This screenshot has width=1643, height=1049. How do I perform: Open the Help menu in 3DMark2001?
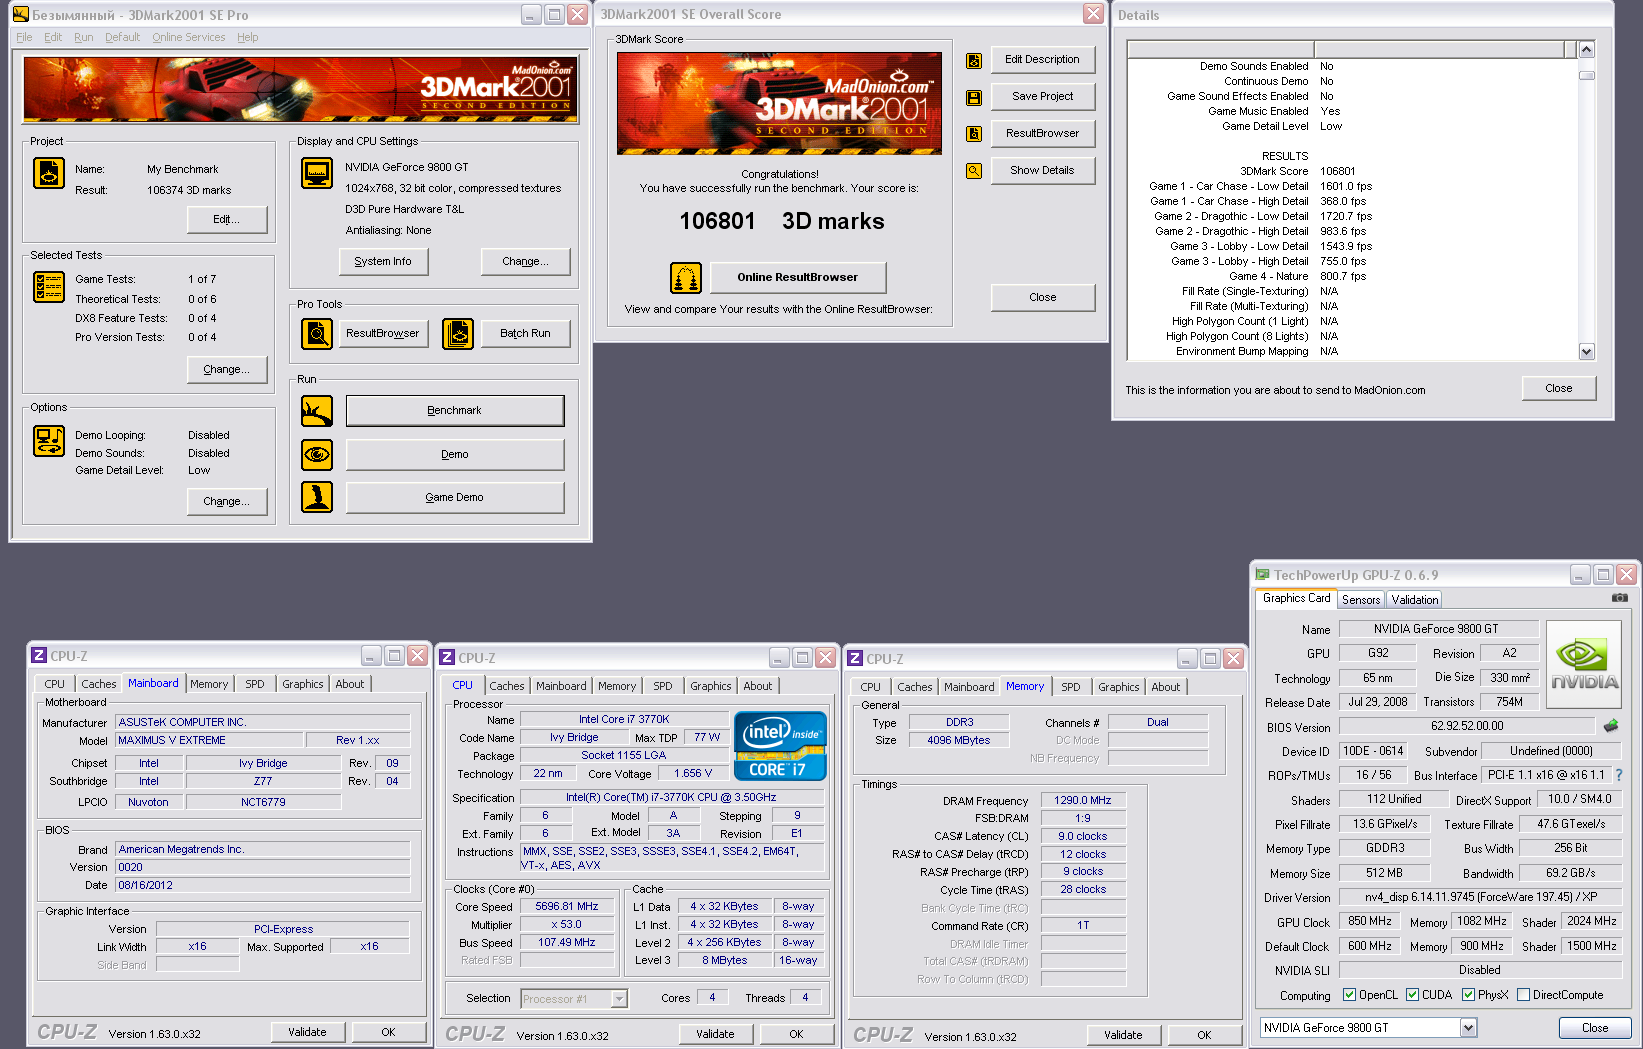click(248, 38)
